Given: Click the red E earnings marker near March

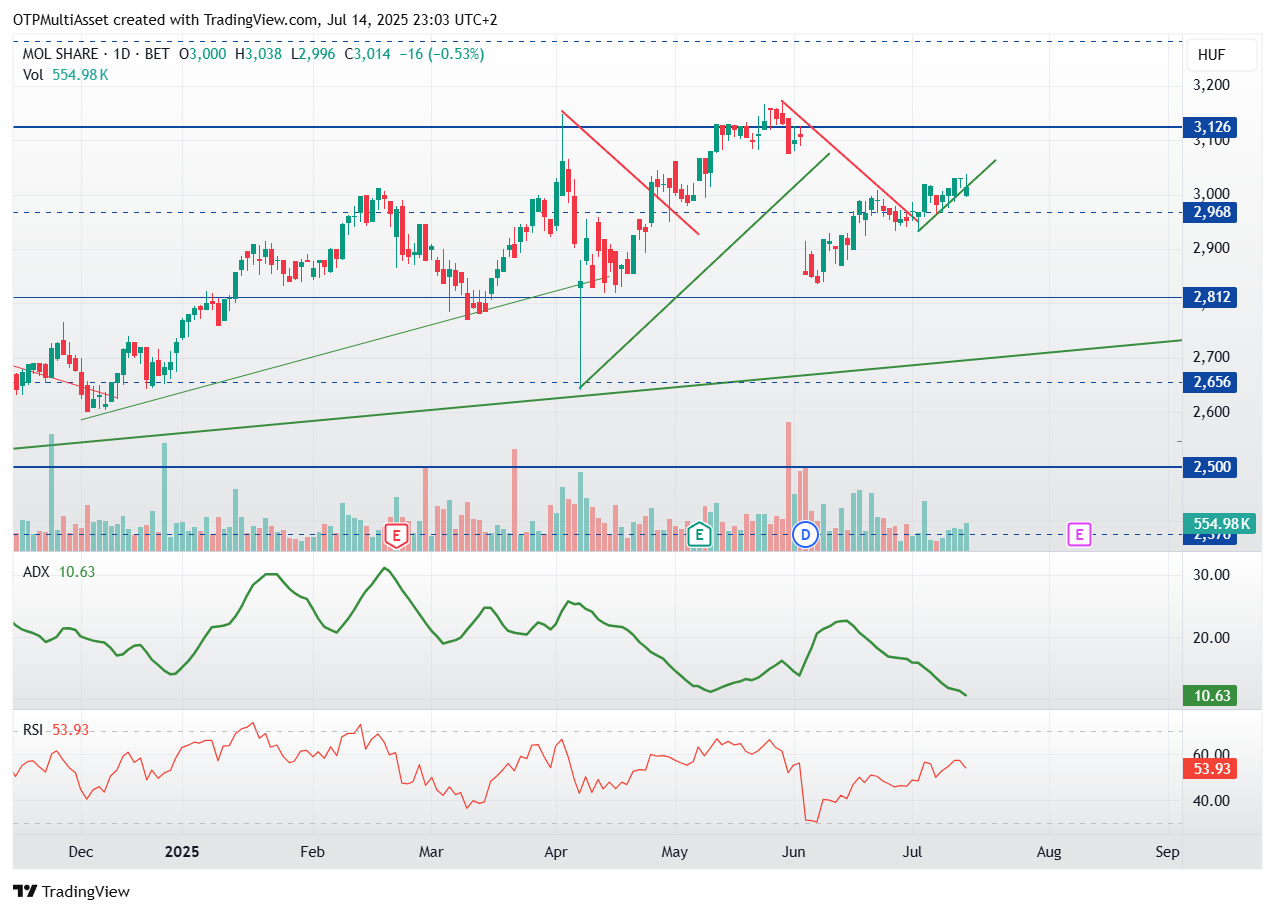Looking at the screenshot, I should pos(397,535).
